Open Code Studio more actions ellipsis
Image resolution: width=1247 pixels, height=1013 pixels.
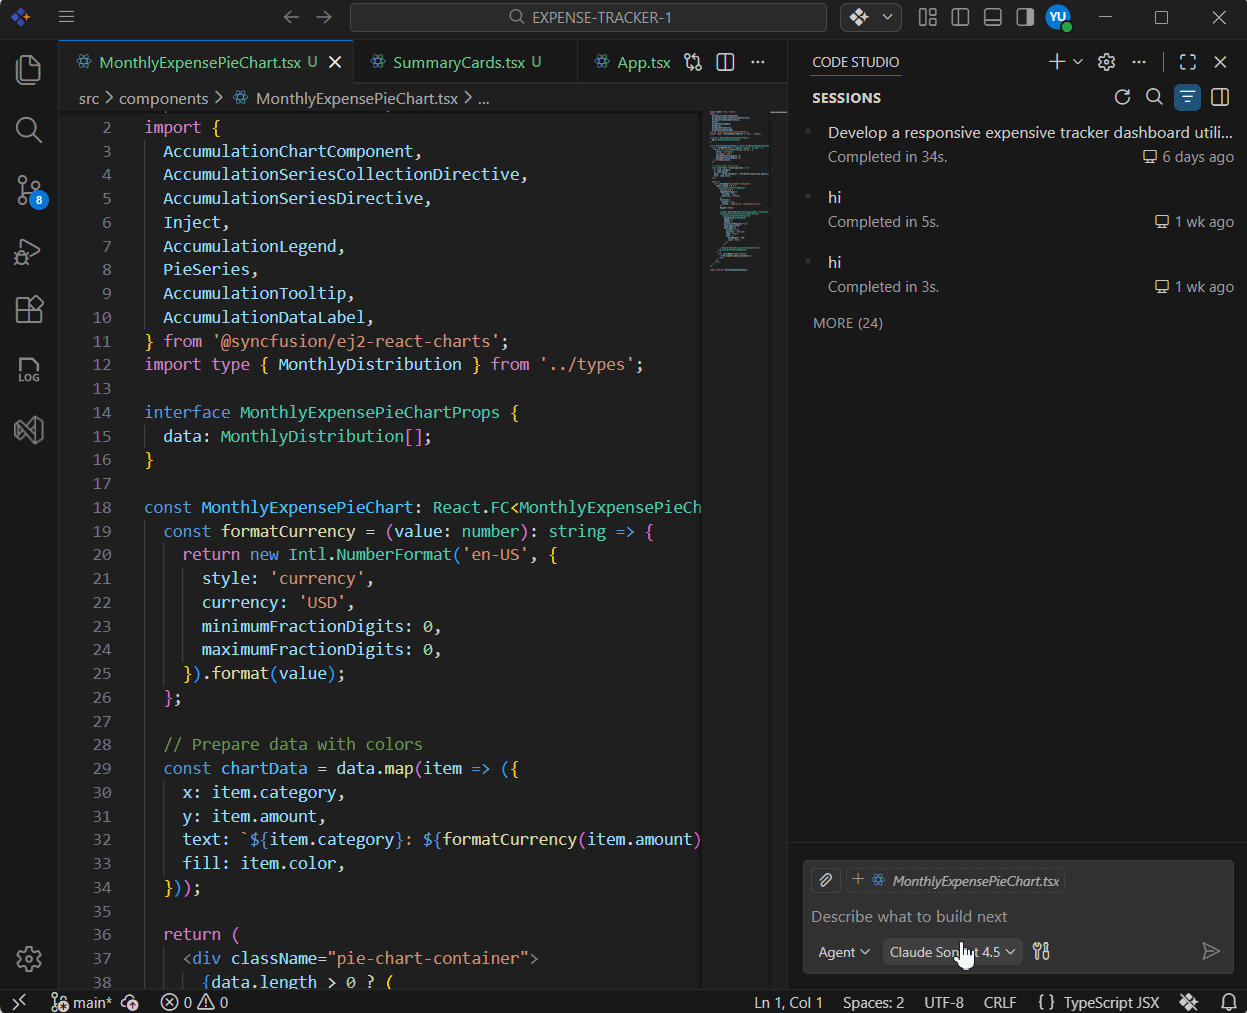(1139, 62)
